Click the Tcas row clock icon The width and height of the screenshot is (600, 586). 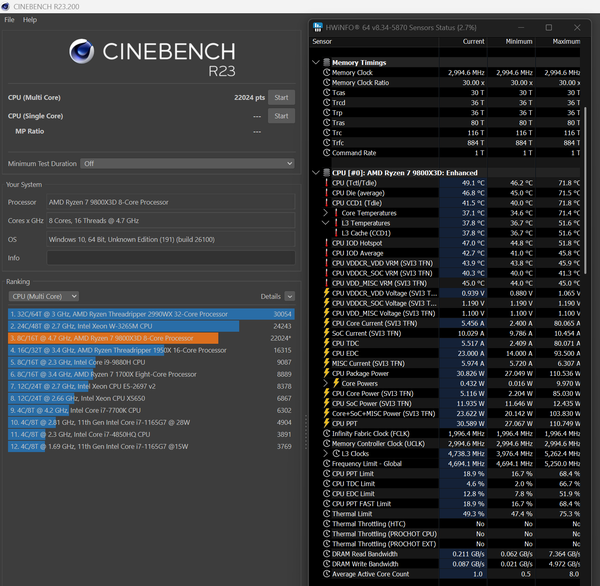tap(326, 93)
